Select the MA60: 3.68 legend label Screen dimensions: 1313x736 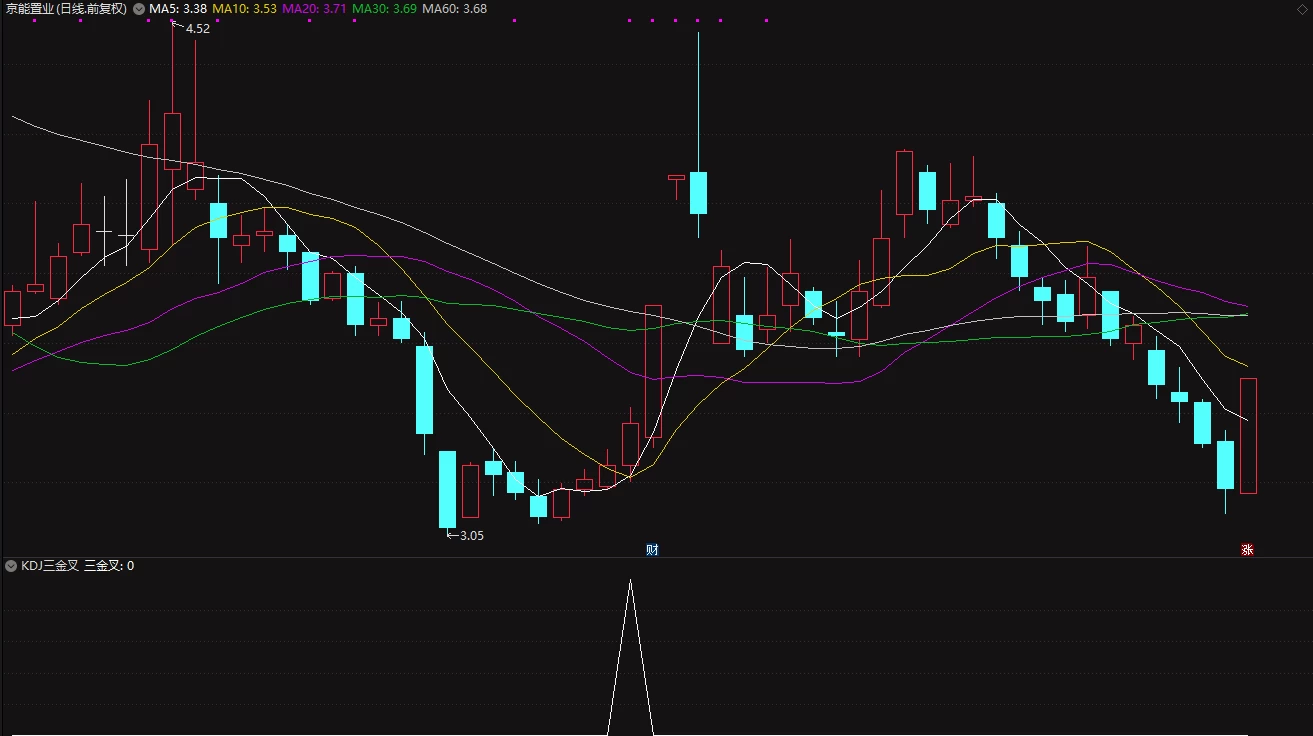pos(454,9)
